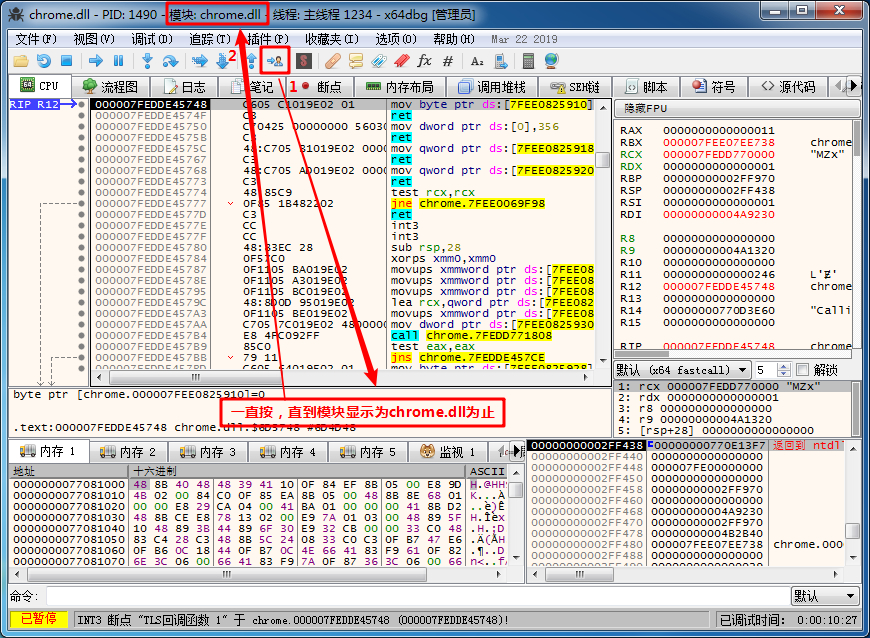870x638 pixels.
Task: Open the 文件(F) menu
Action: [x=36, y=39]
